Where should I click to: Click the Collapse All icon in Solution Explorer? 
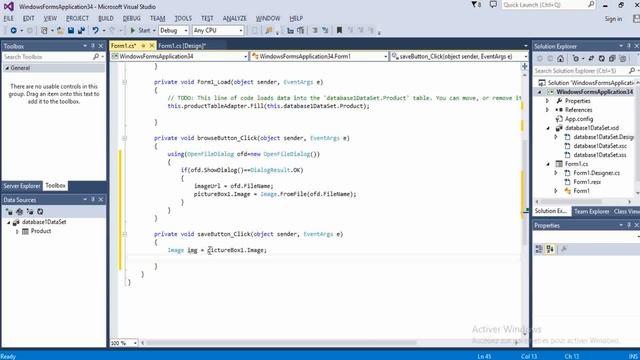point(612,59)
